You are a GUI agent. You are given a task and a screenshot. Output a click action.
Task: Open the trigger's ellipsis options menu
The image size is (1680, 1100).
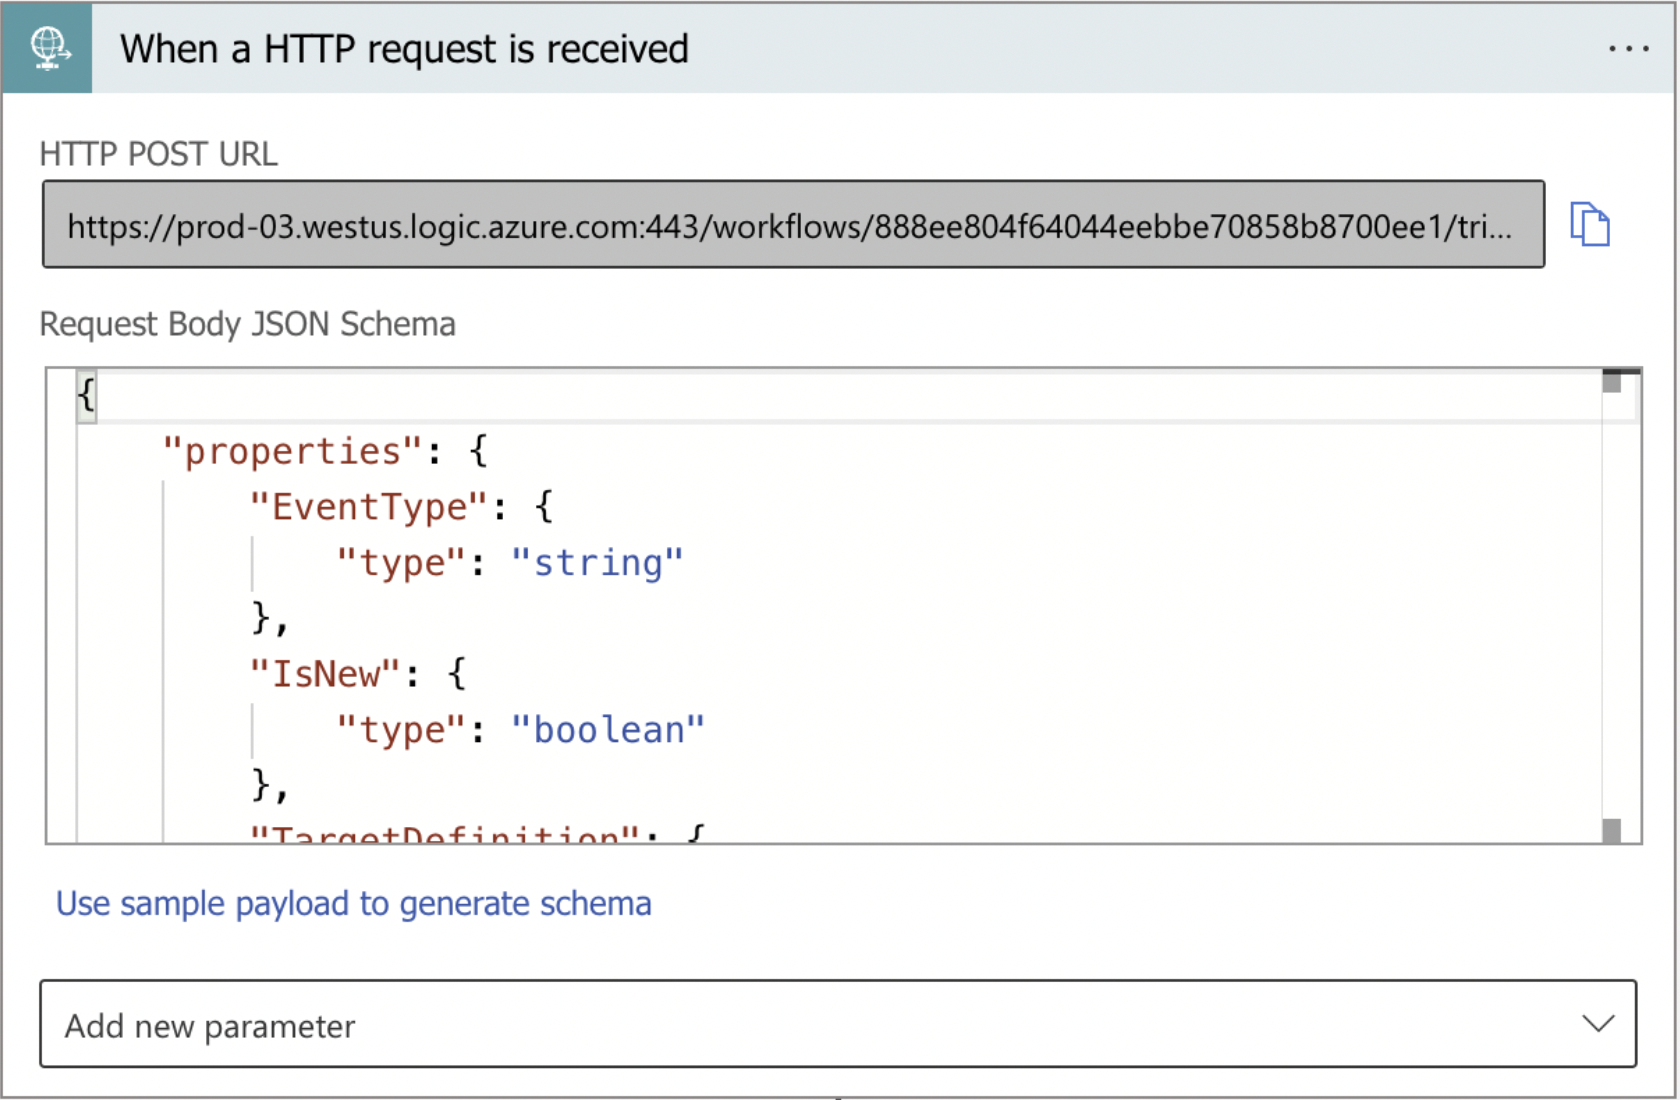[x=1628, y=49]
